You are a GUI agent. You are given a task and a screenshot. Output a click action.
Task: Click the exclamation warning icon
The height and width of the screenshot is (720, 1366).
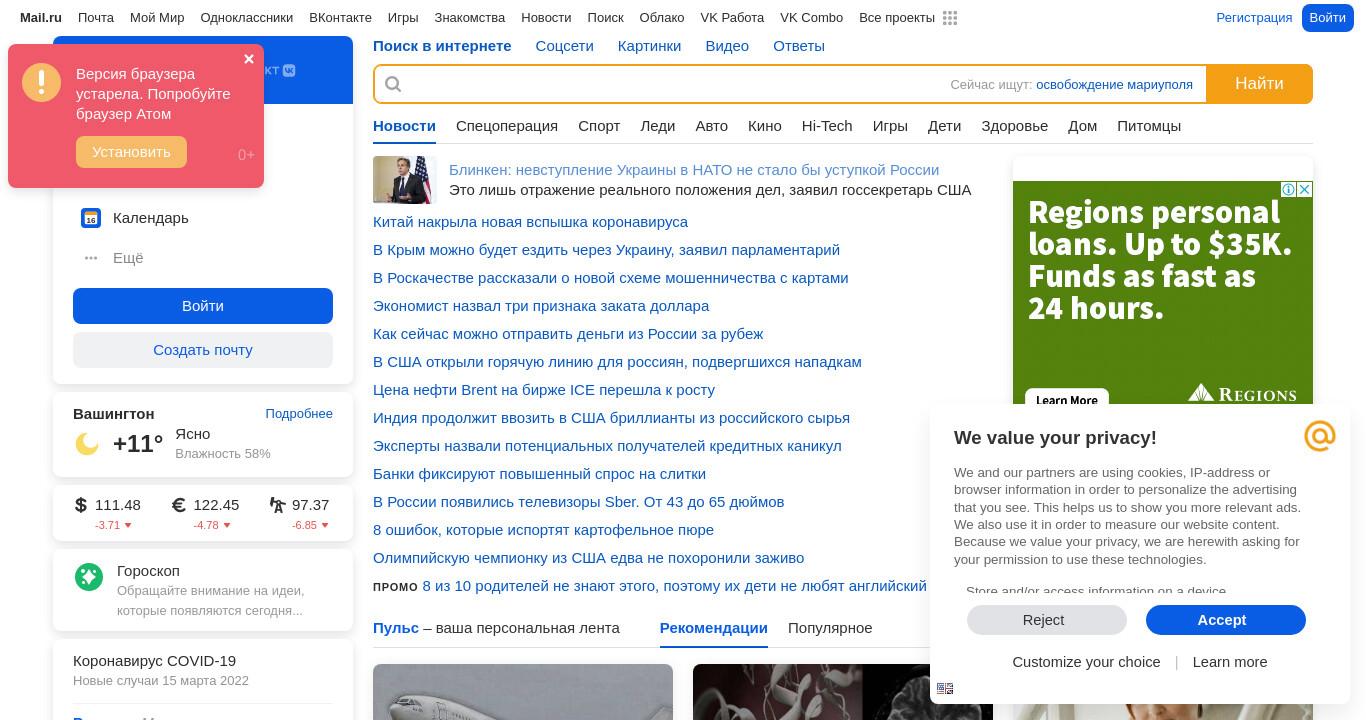pos(42,83)
